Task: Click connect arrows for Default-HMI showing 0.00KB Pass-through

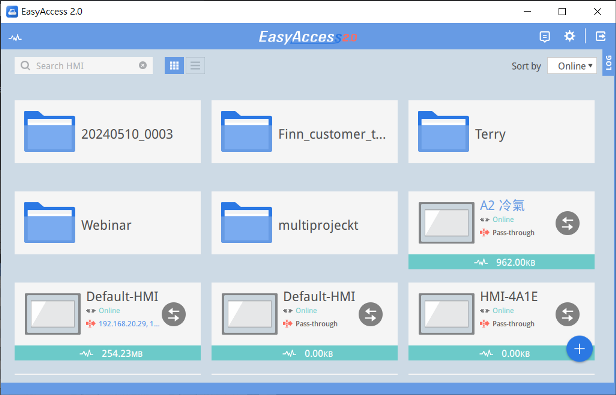Action: 370,314
